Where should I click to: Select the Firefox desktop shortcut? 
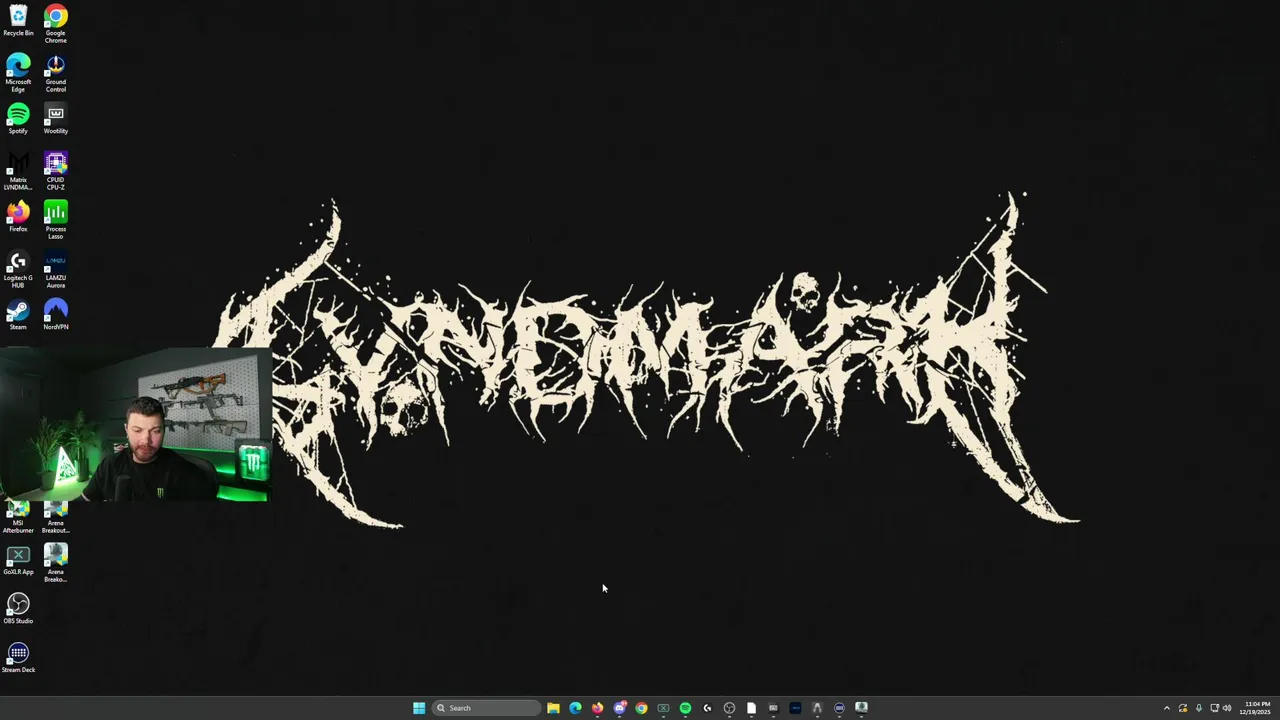pos(18,216)
